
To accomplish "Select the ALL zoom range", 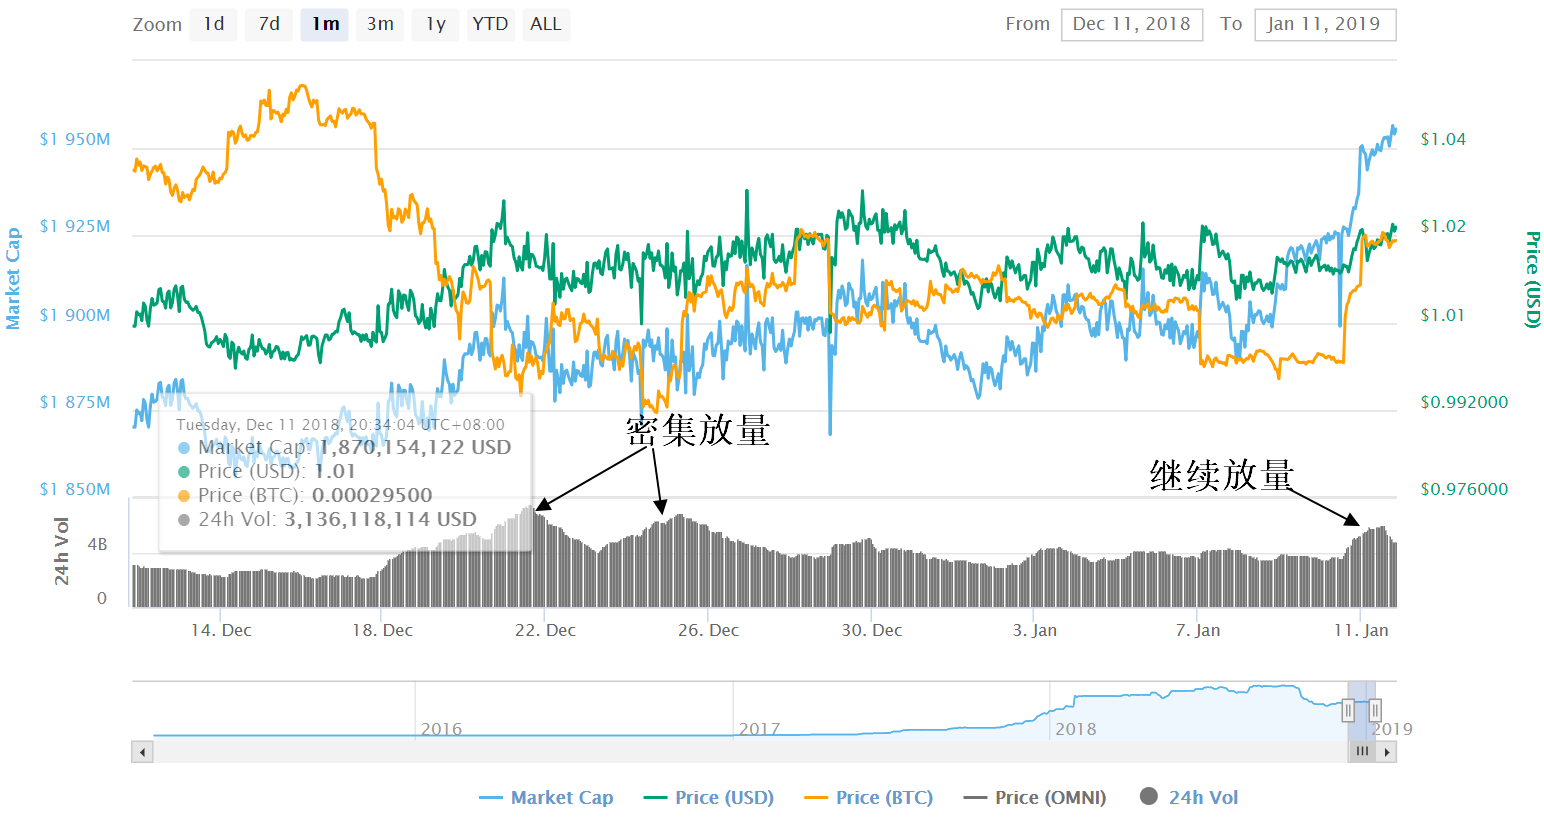I will [546, 24].
